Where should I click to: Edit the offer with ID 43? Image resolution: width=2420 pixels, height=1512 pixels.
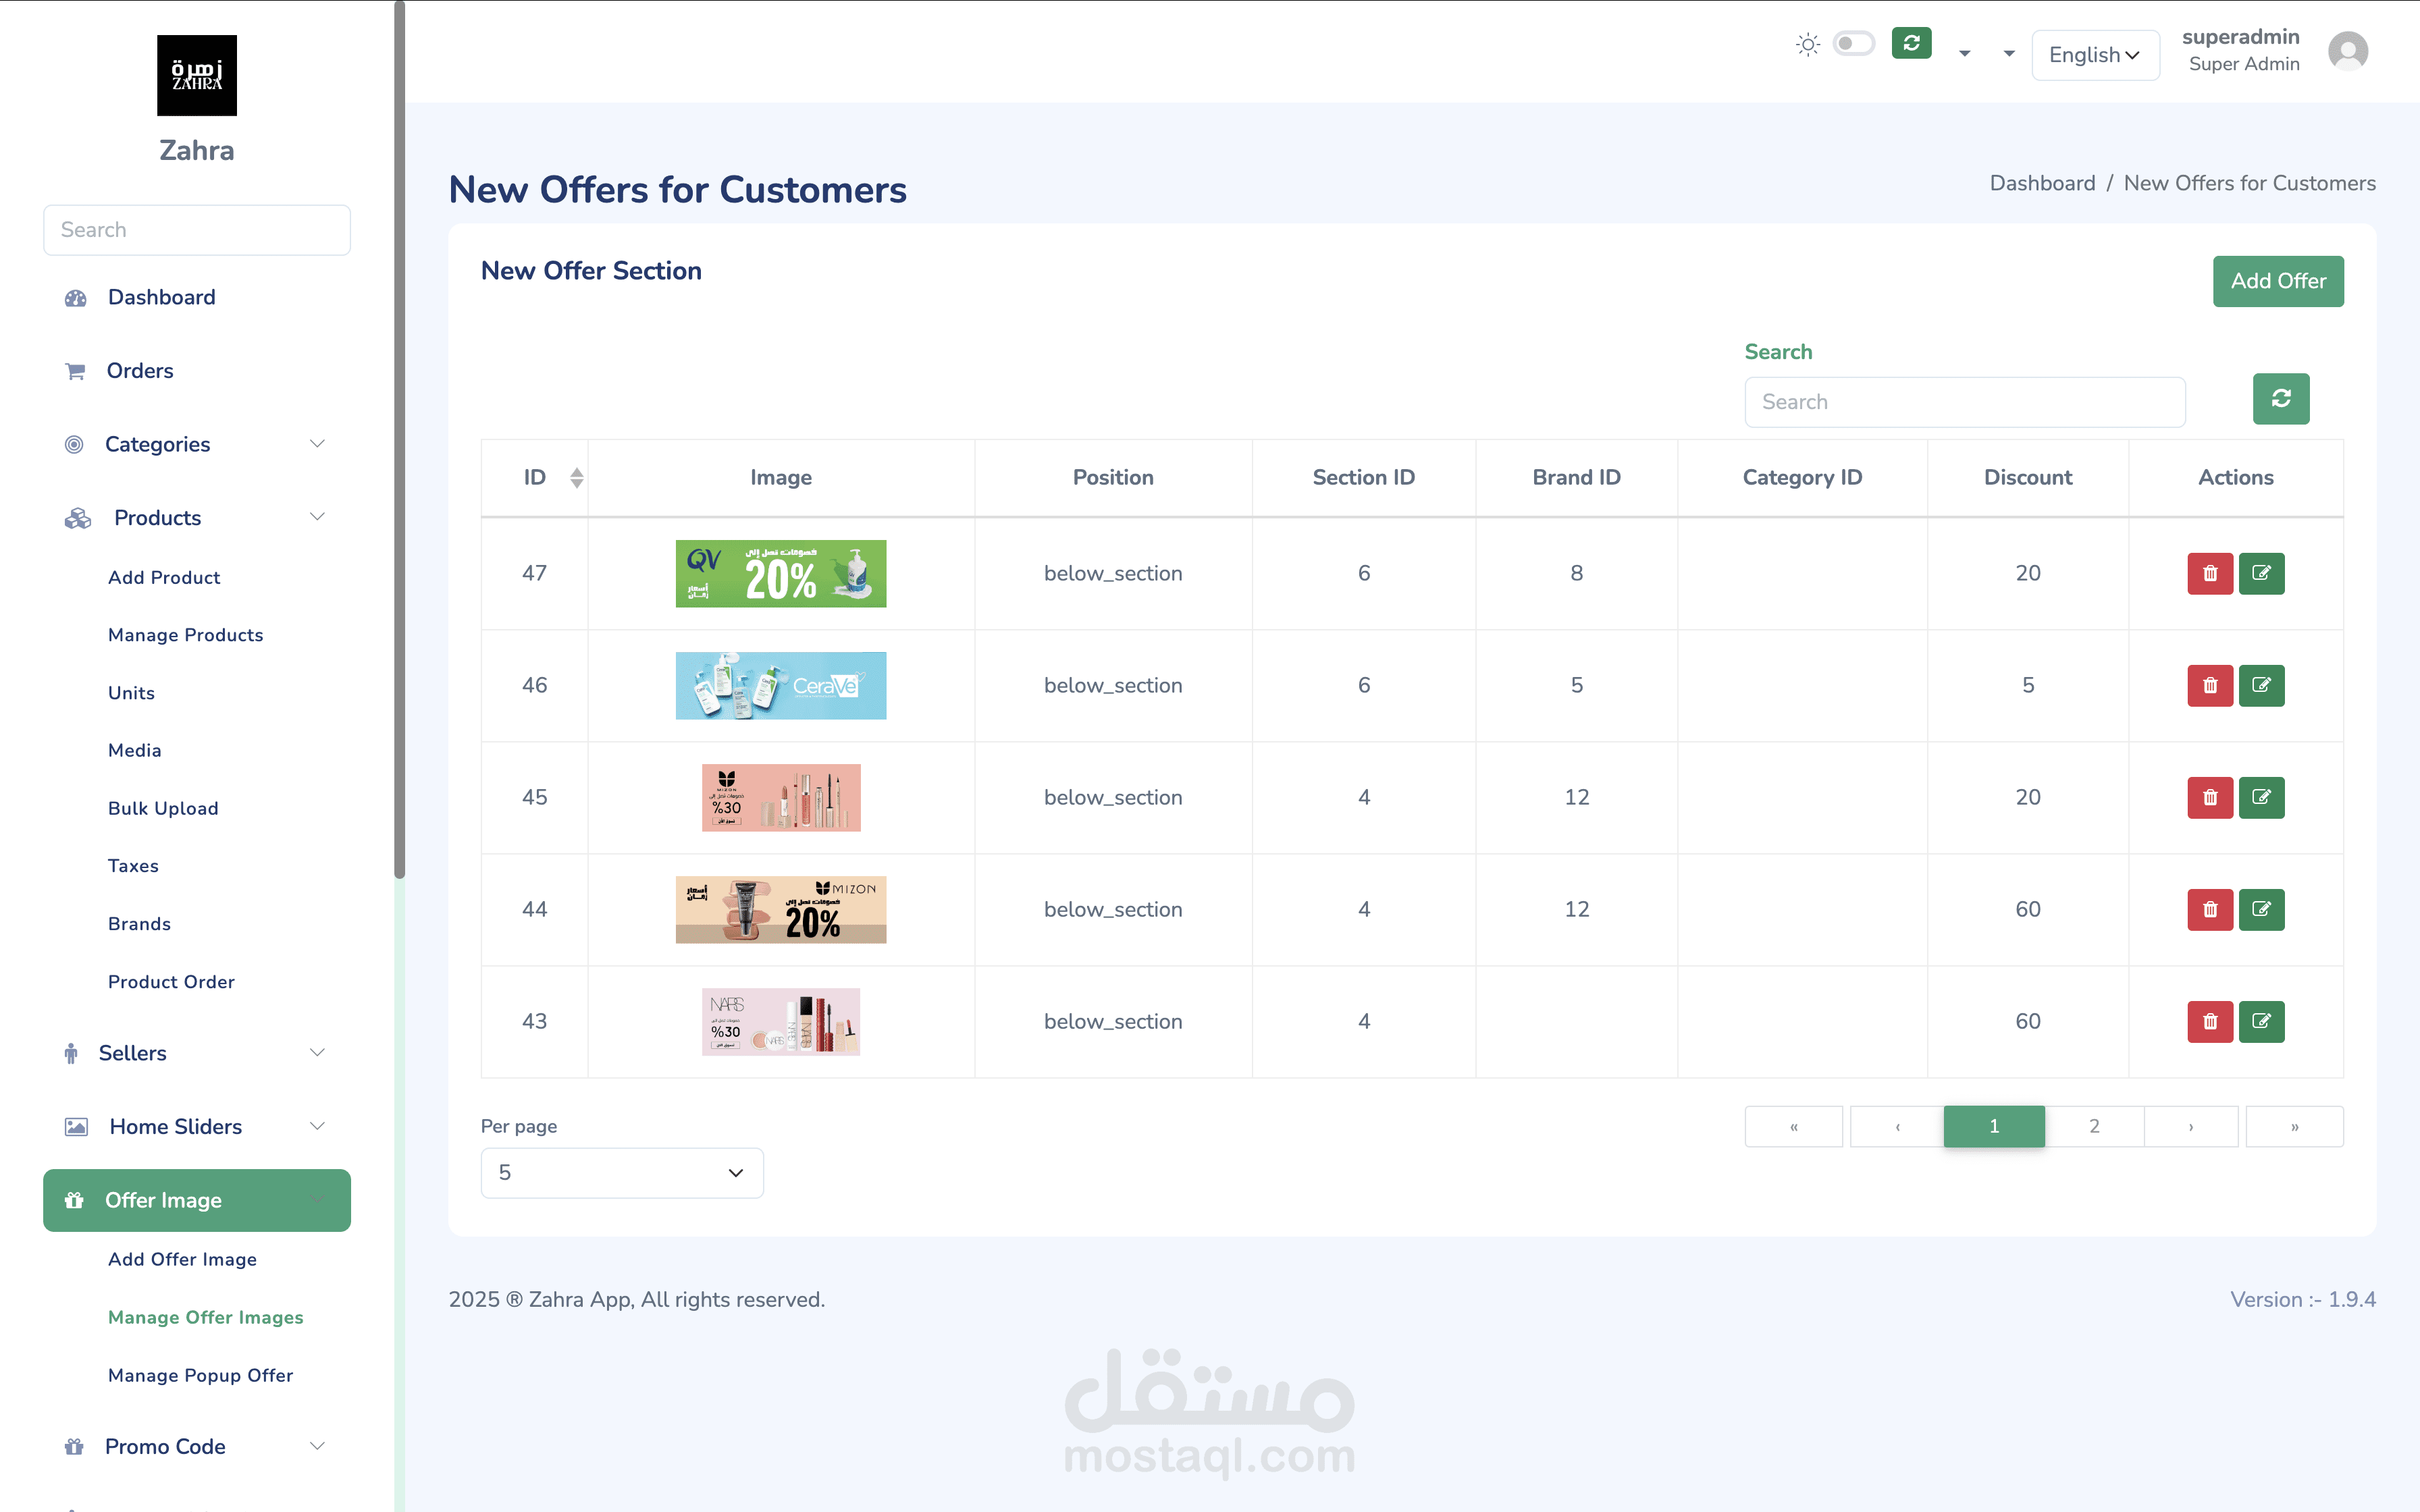(2261, 1021)
